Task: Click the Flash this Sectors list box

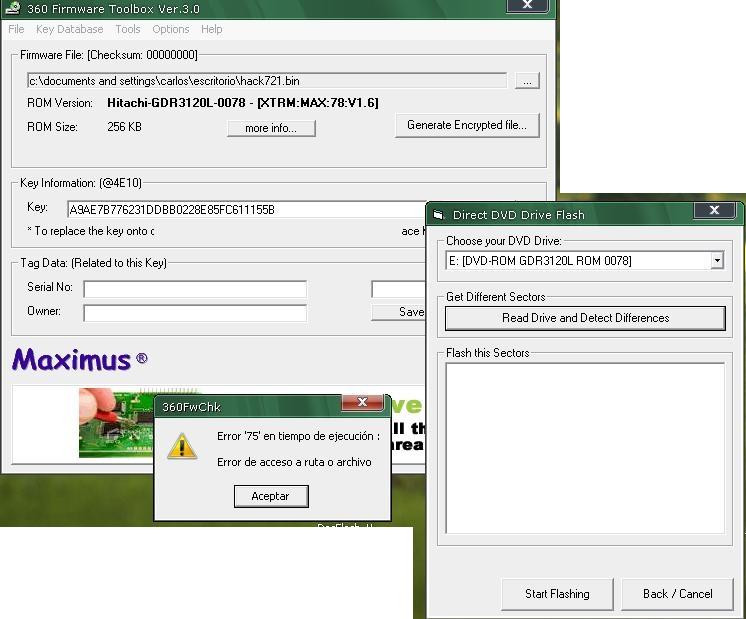Action: (x=585, y=448)
